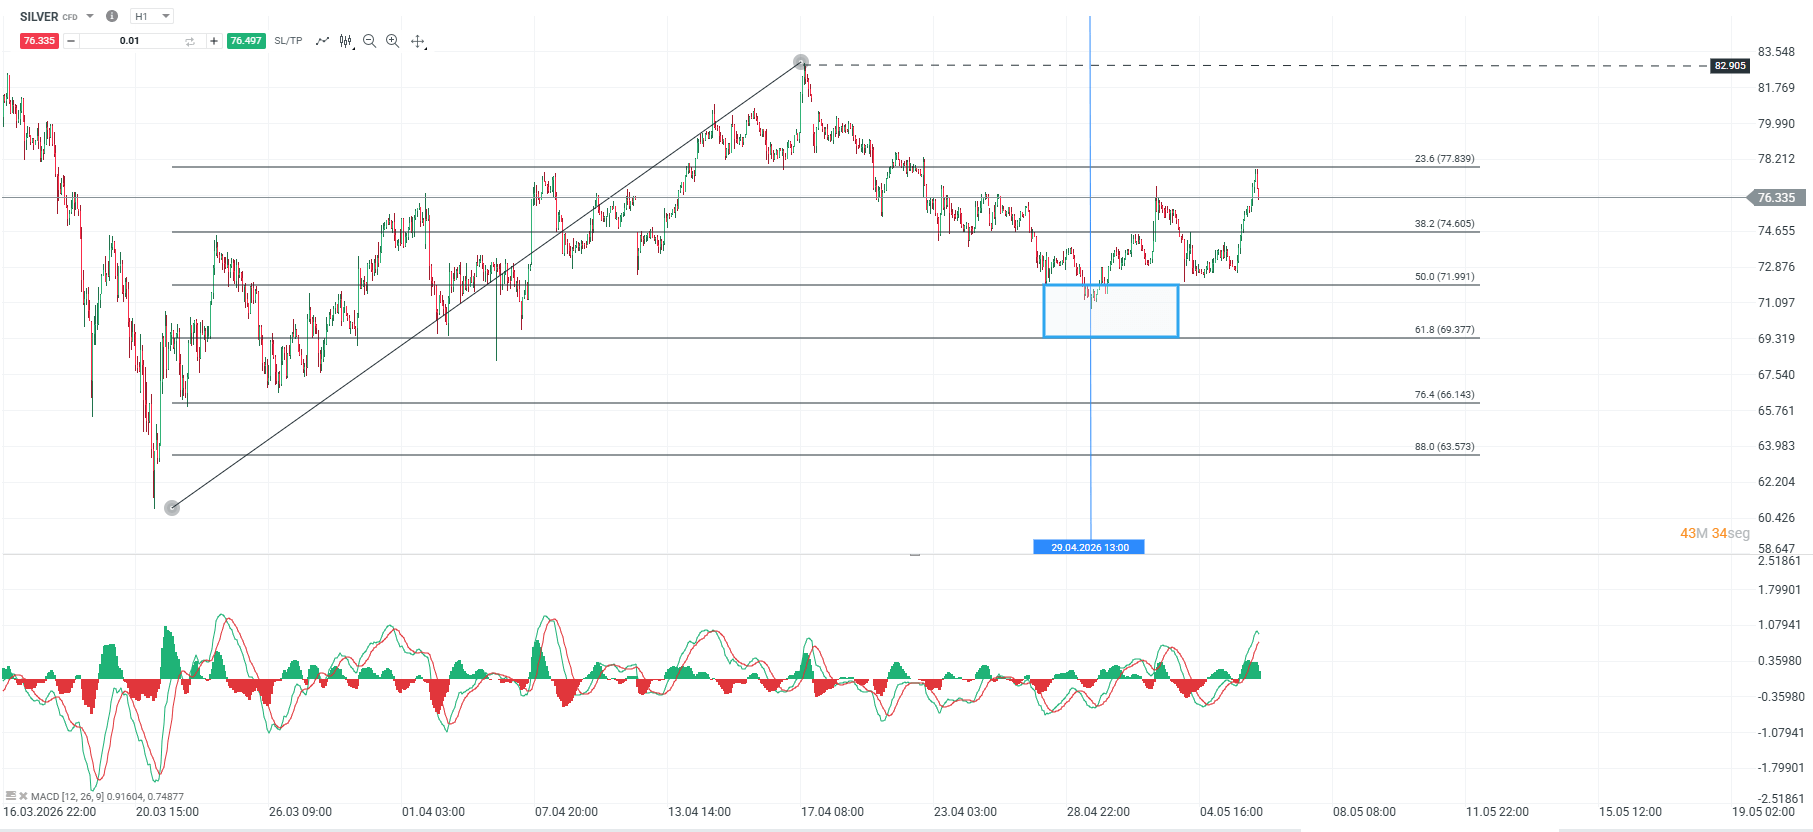The image size is (1813, 832).
Task: Click the green buy price 76.497
Action: click(x=246, y=41)
